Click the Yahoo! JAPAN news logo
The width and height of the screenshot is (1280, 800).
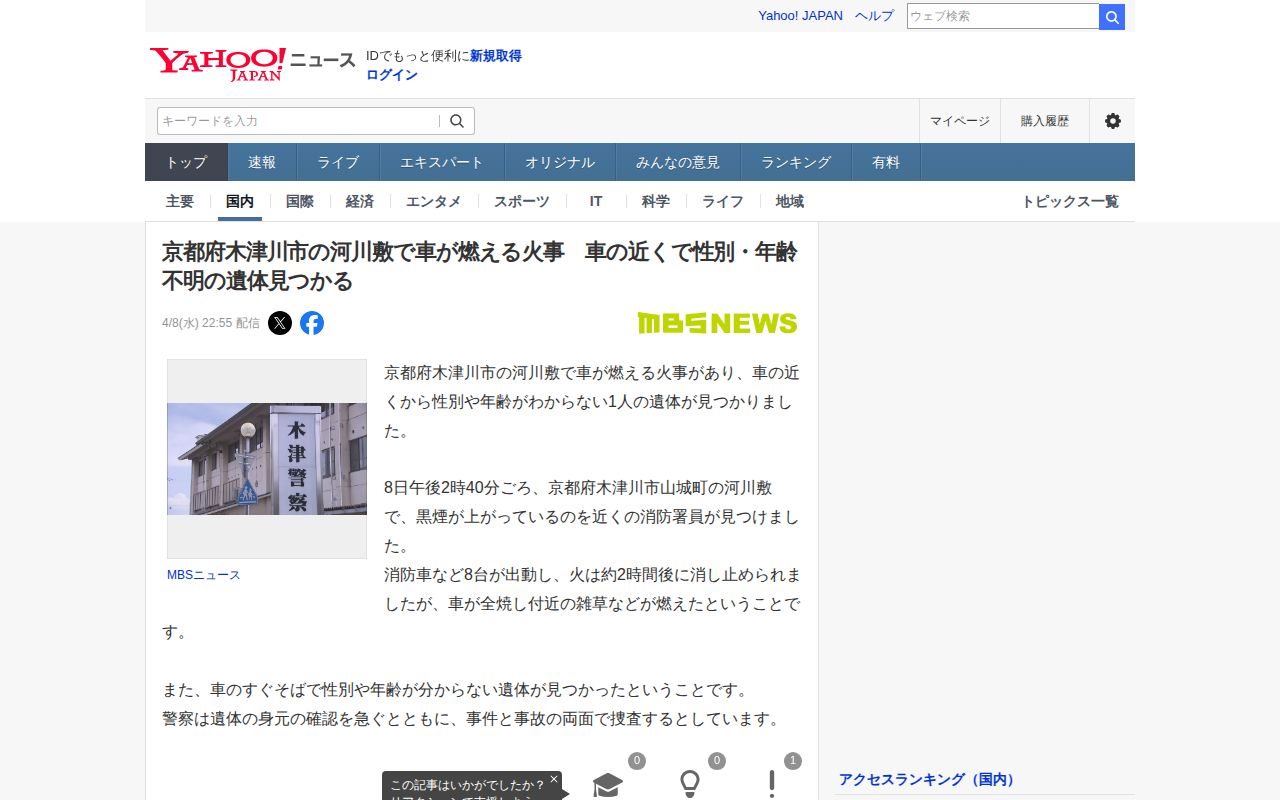coord(218,63)
